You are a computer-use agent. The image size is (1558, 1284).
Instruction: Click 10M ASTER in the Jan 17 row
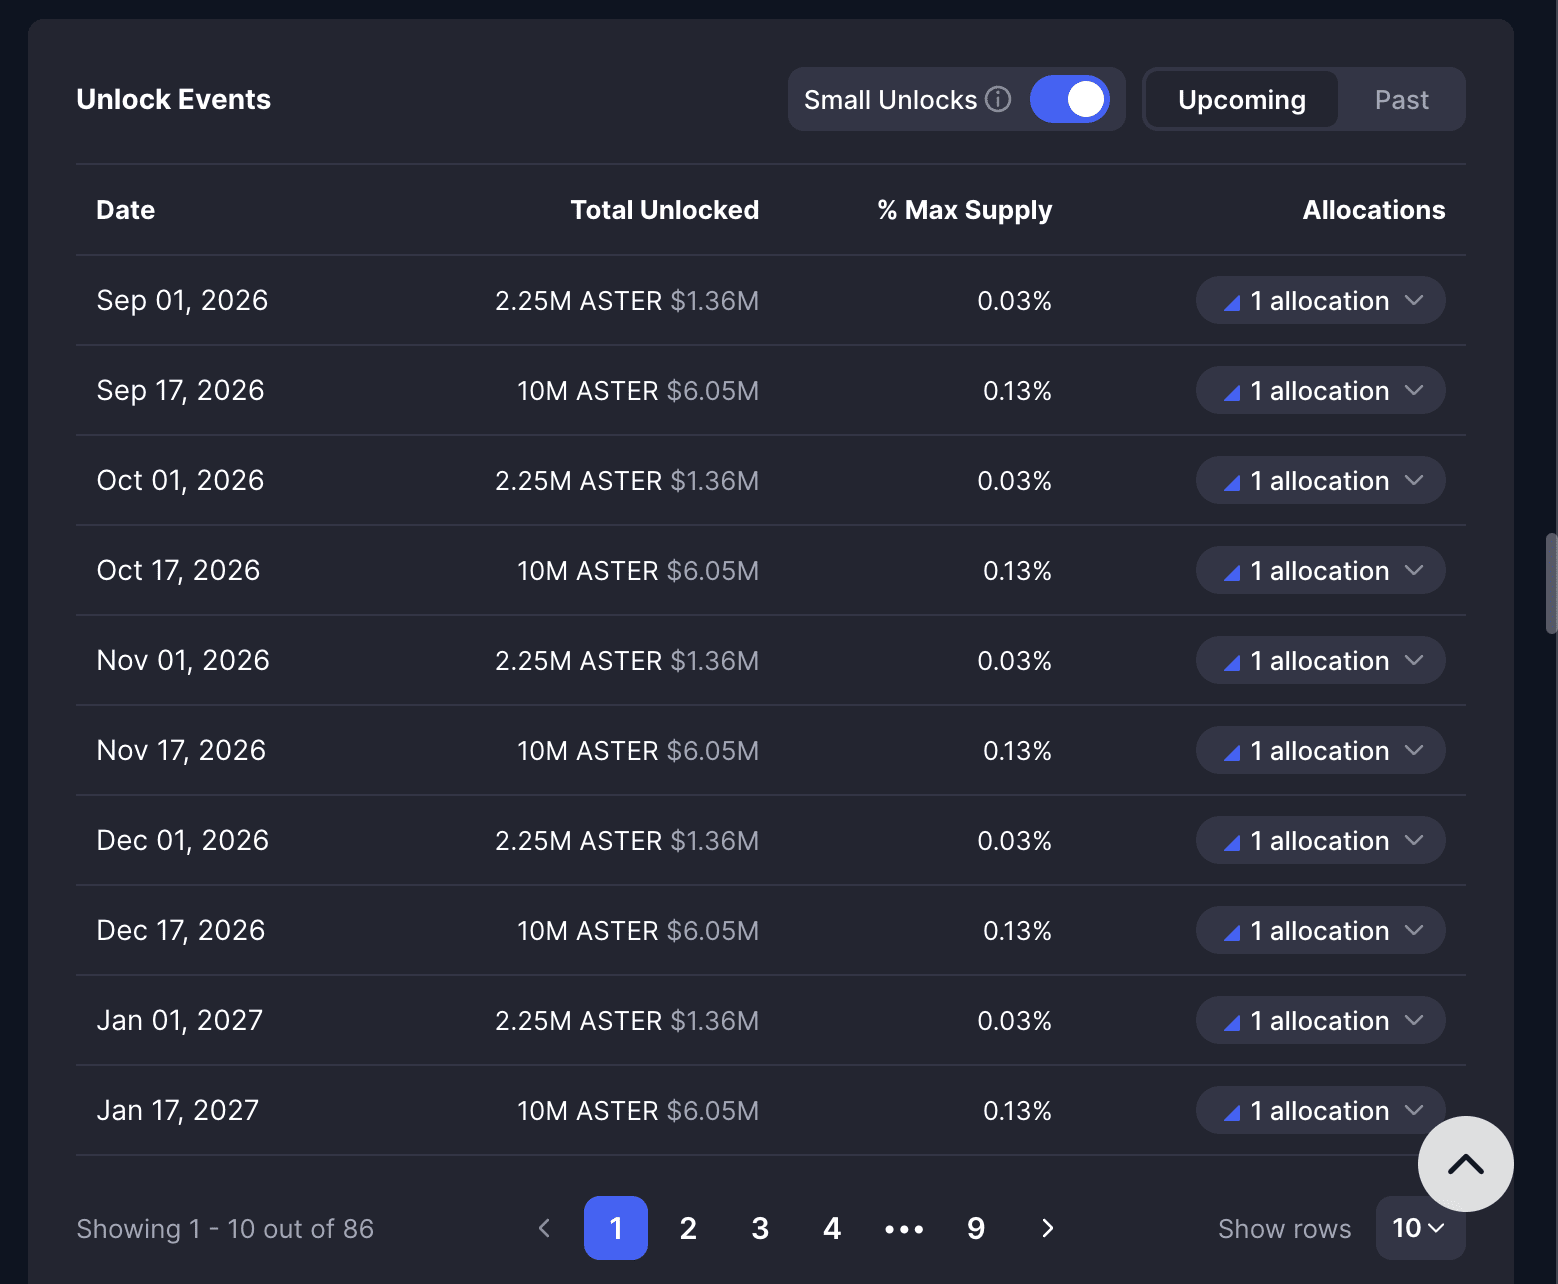(x=588, y=1111)
